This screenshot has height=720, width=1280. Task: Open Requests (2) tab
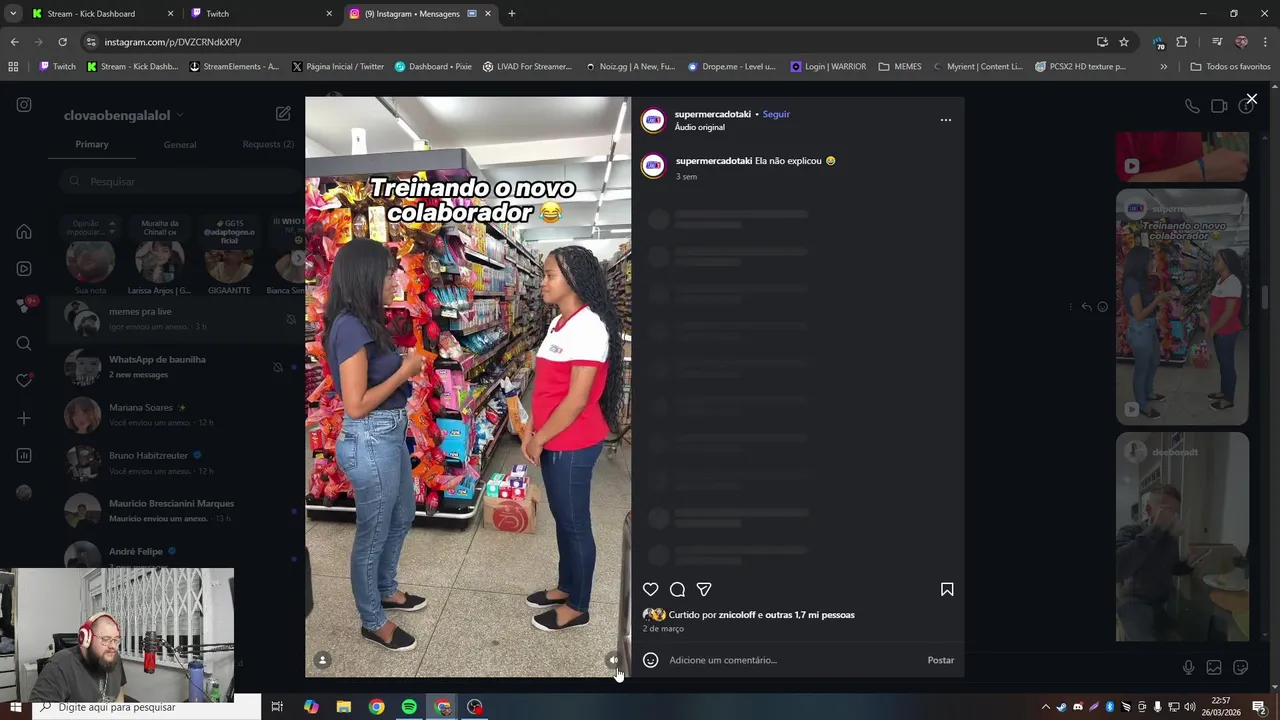[268, 144]
